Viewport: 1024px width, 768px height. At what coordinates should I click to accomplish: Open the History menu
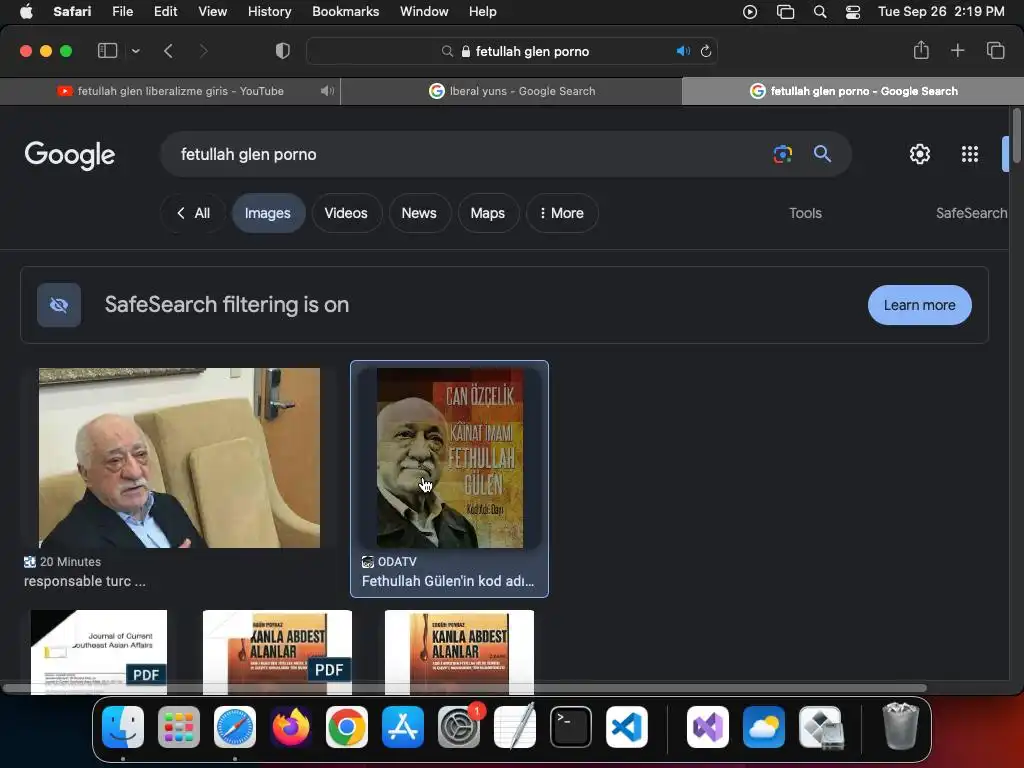pyautogui.click(x=269, y=12)
